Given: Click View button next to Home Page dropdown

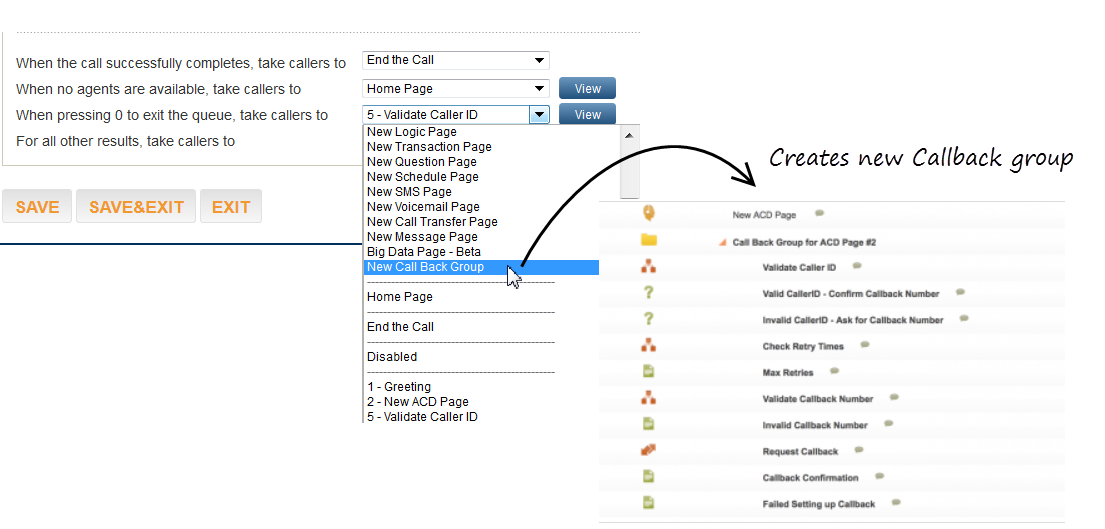Looking at the screenshot, I should (587, 89).
